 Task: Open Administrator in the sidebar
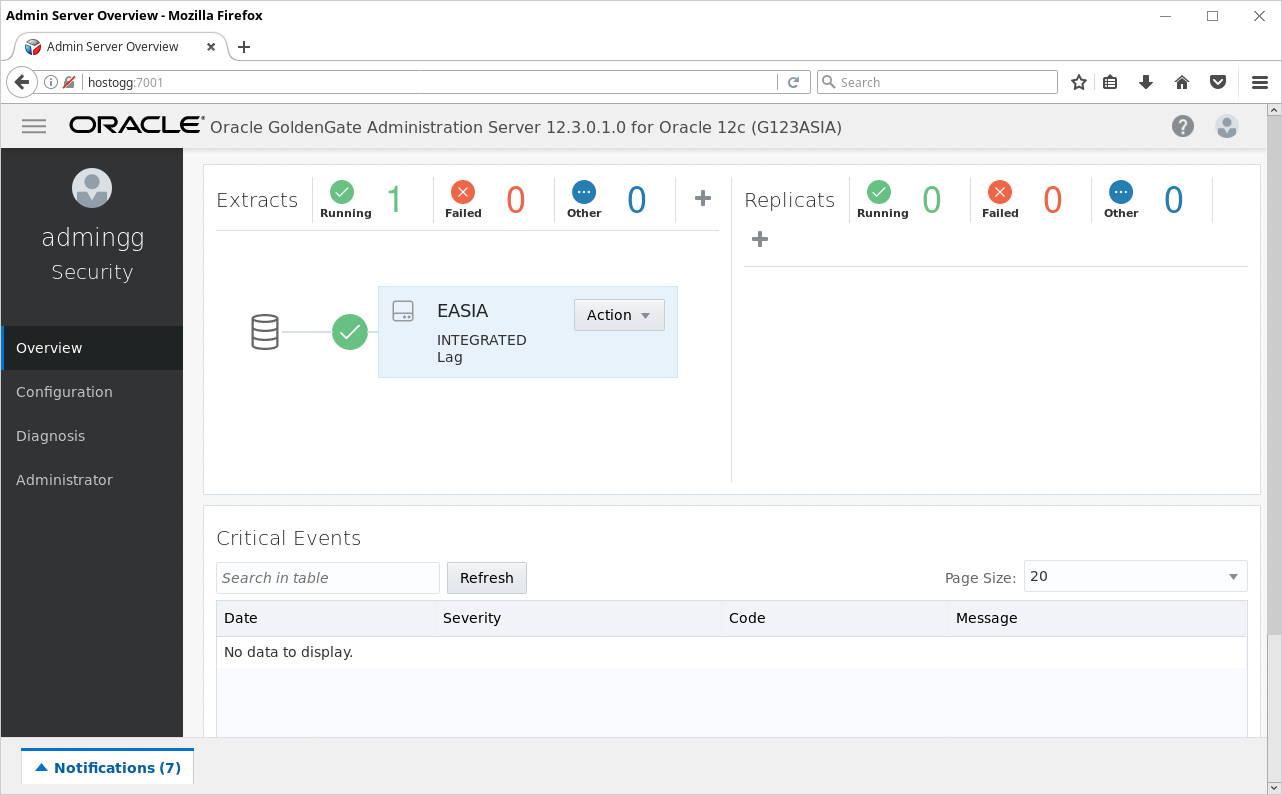(x=92, y=480)
